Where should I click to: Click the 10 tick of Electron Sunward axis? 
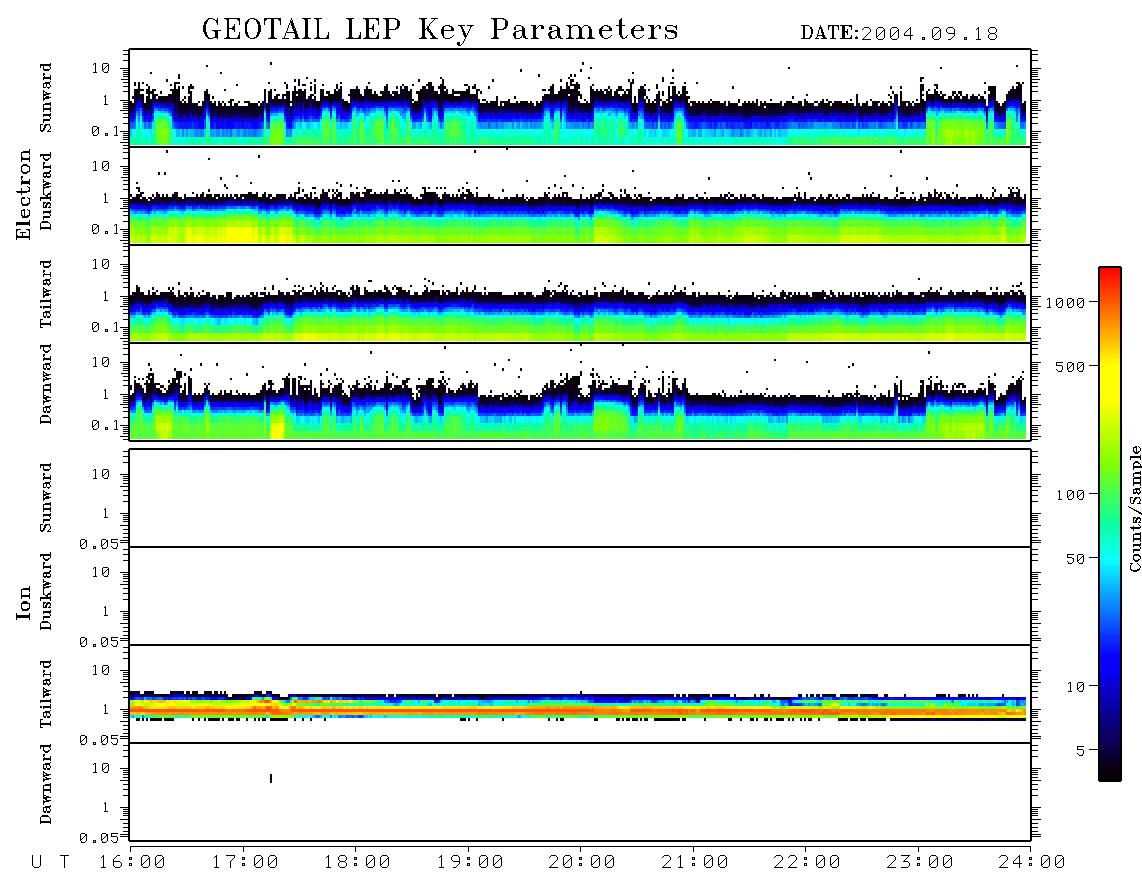click(x=101, y=68)
